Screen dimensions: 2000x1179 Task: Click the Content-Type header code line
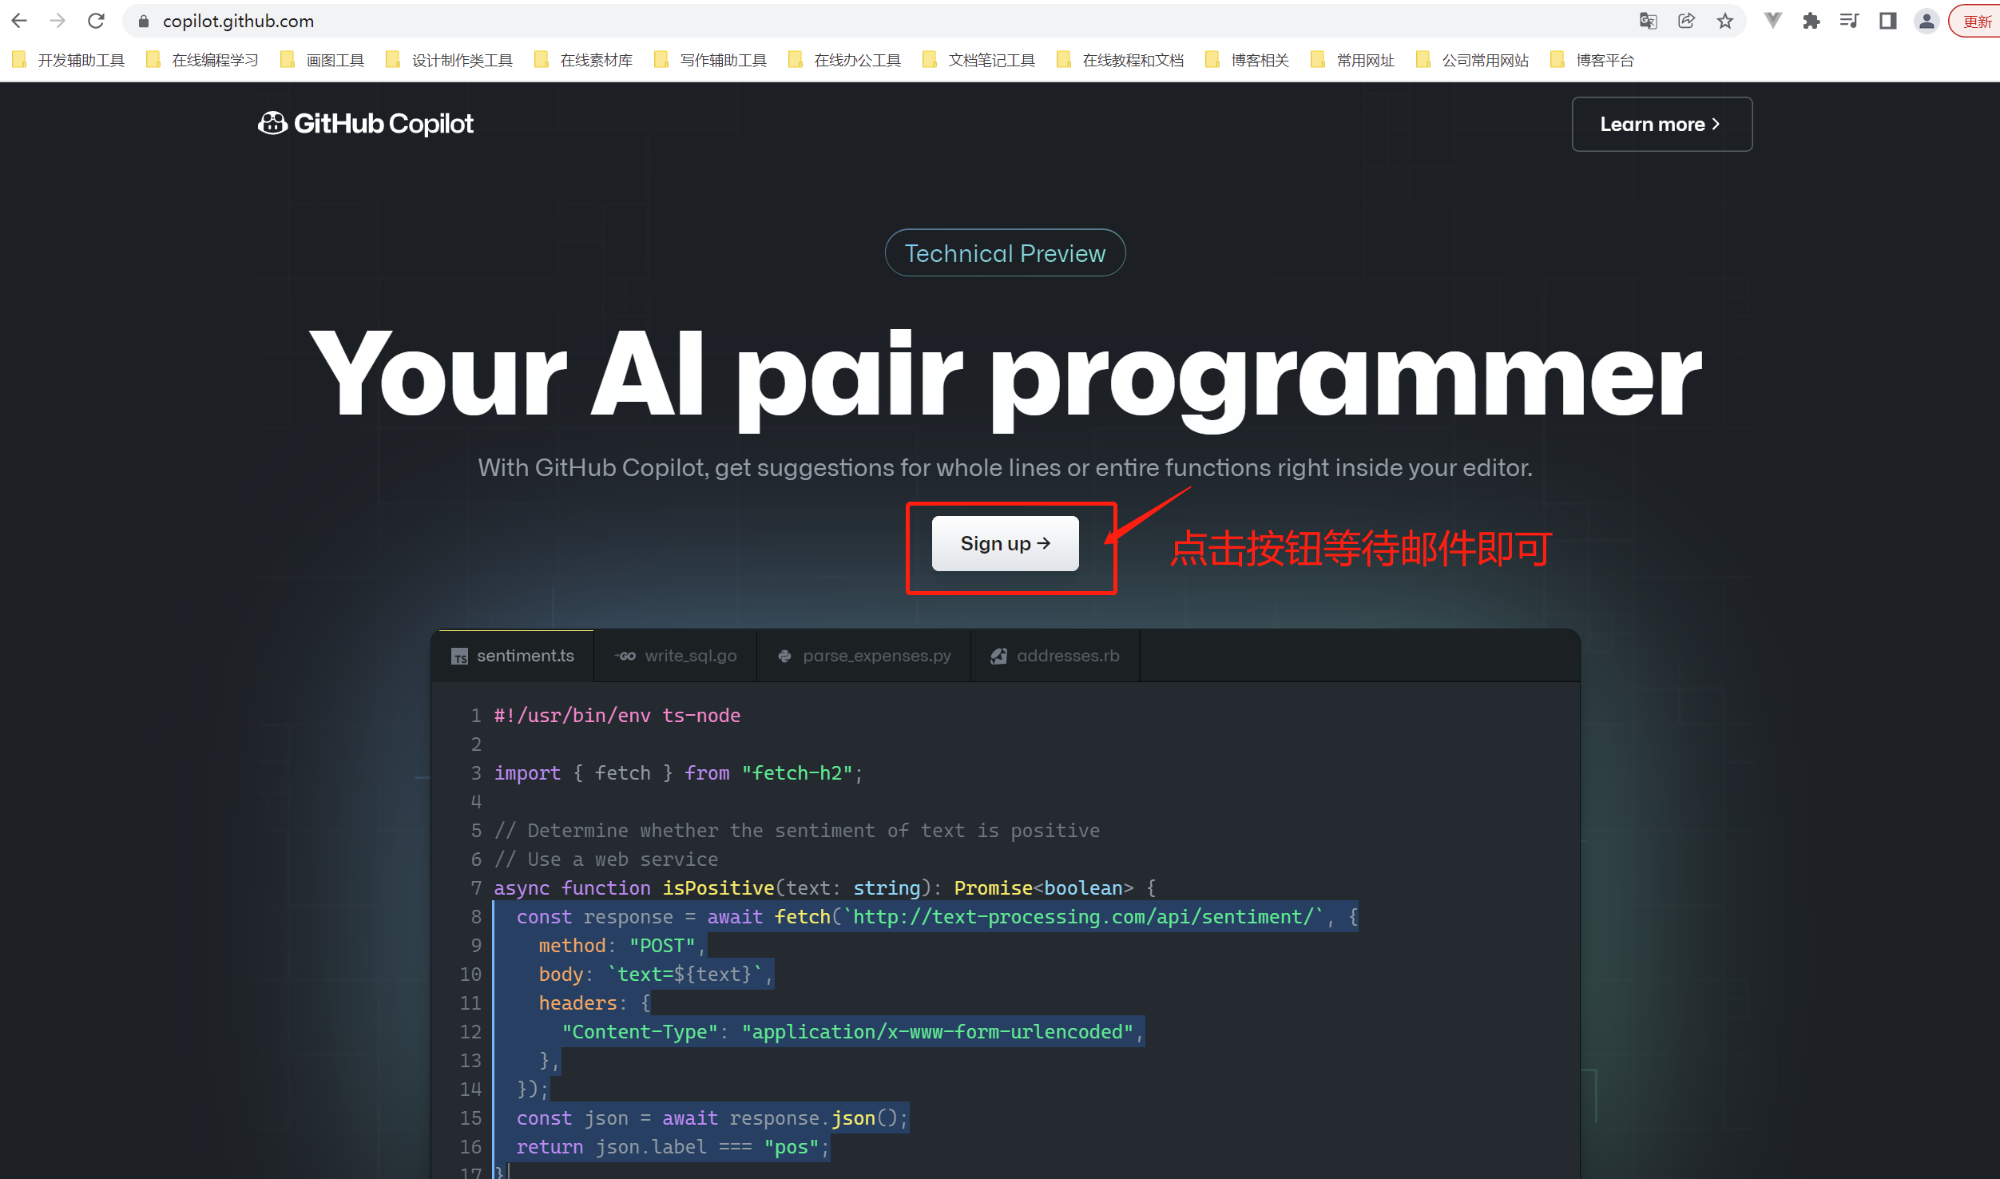852,1032
